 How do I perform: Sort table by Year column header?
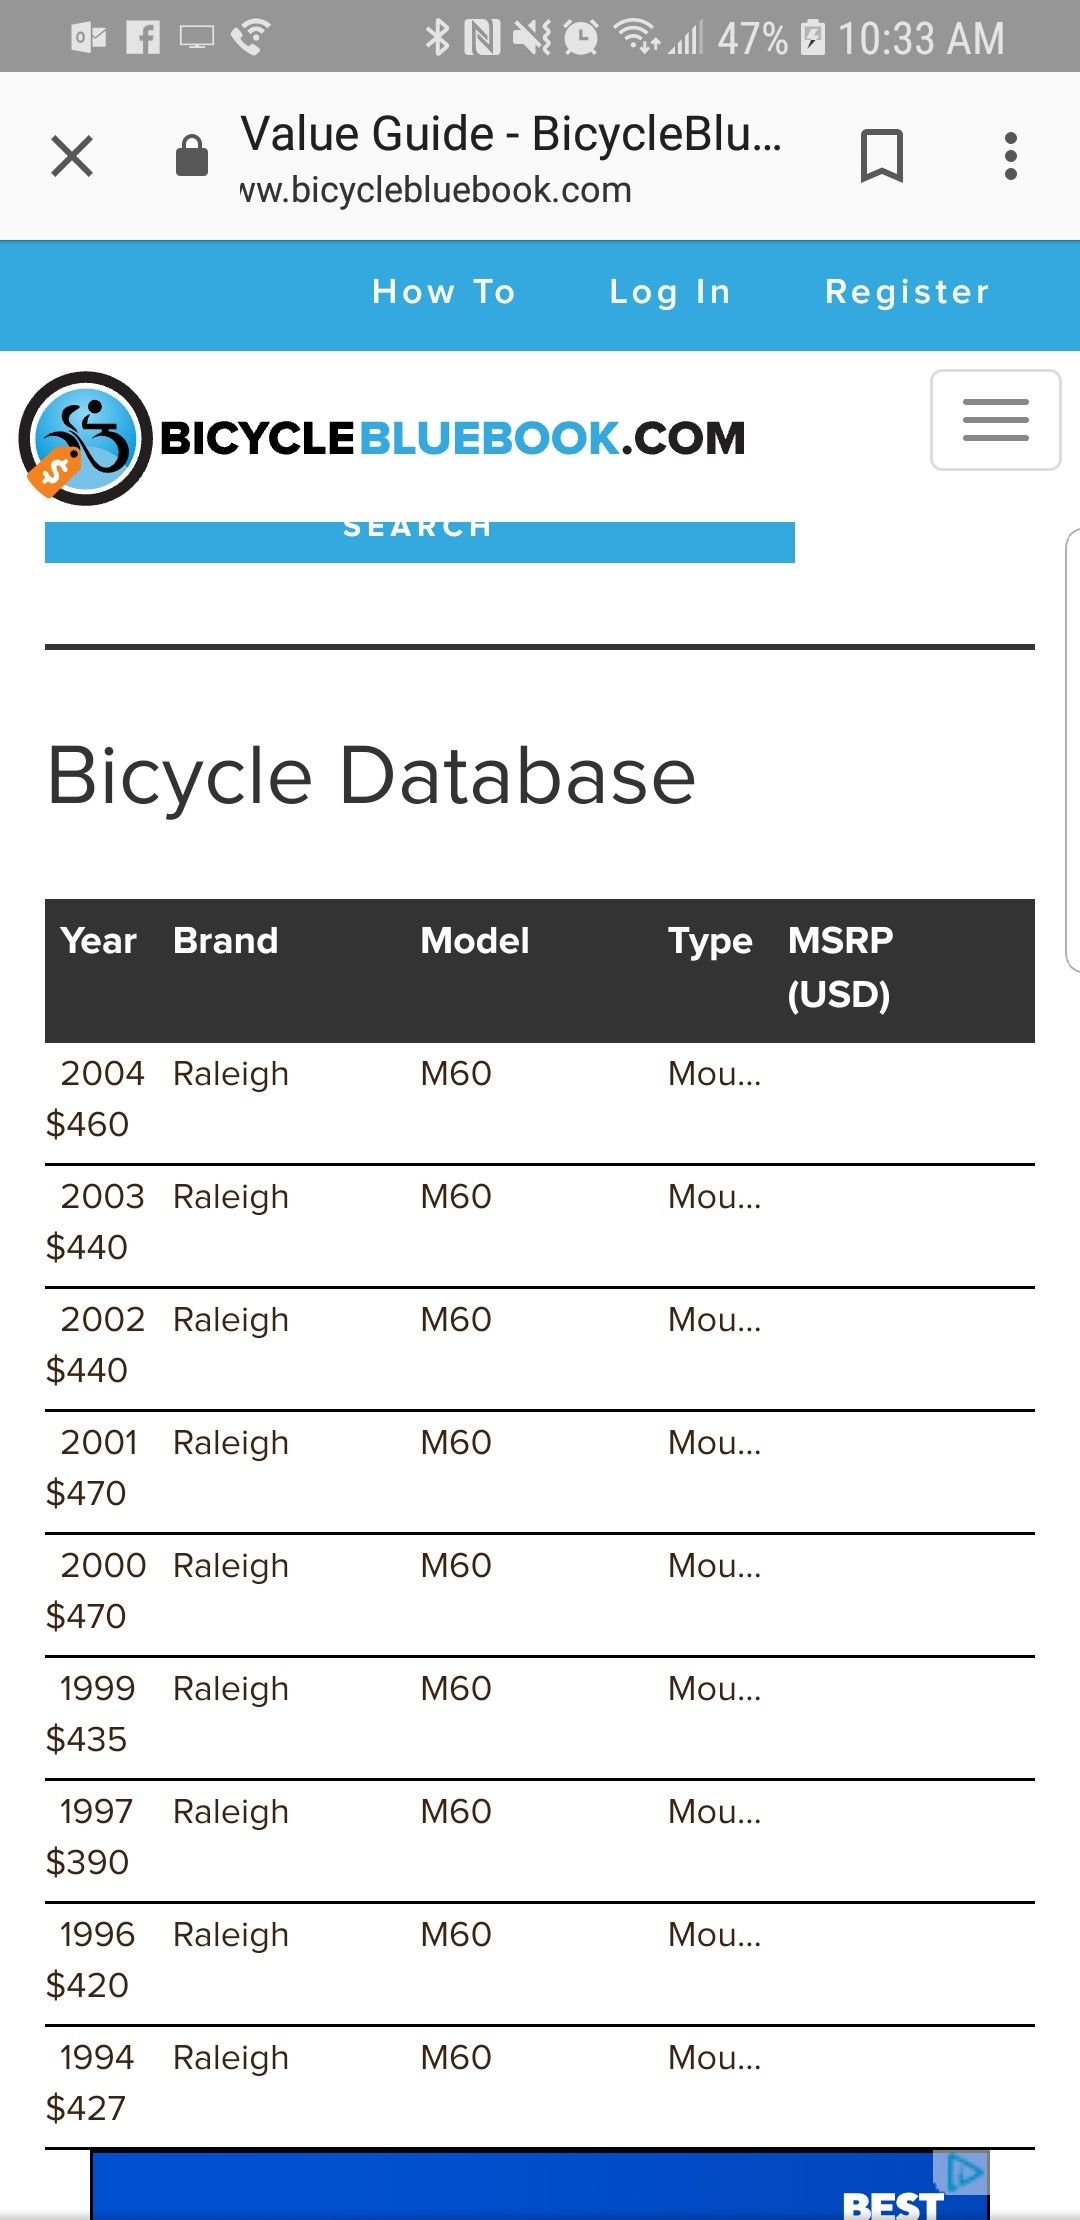click(98, 941)
